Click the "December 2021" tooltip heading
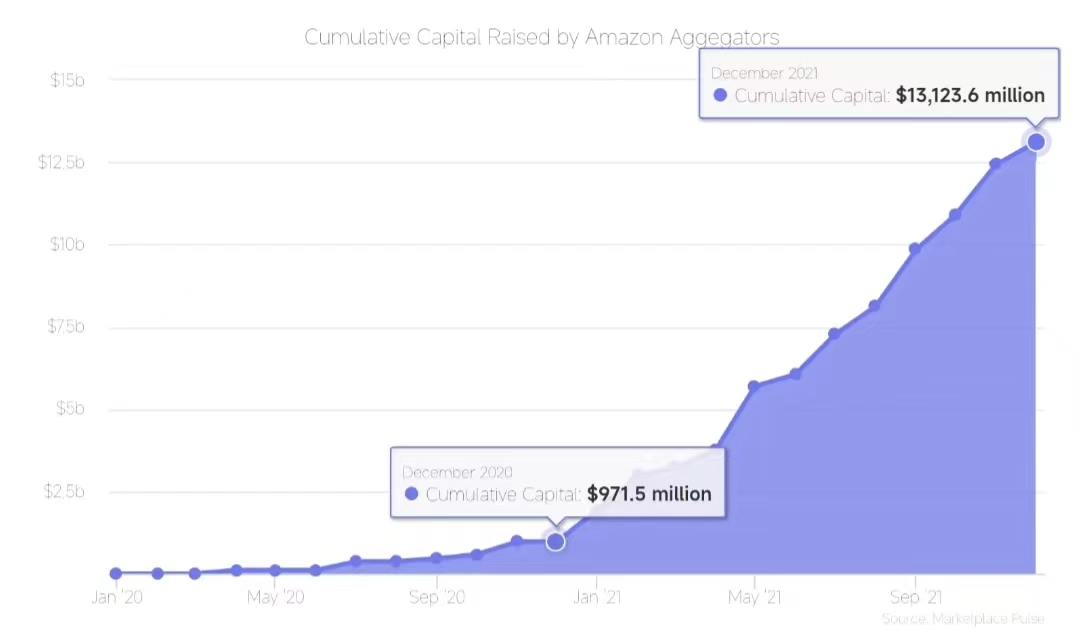 tap(764, 73)
